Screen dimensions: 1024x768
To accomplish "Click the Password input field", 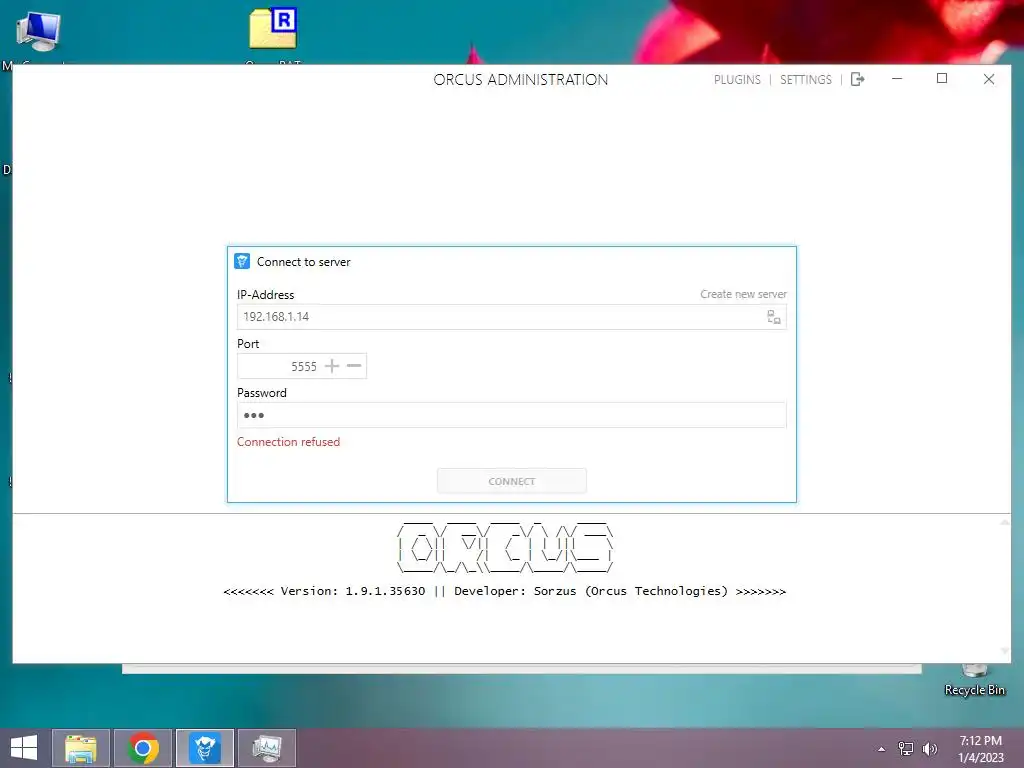I will coord(511,415).
